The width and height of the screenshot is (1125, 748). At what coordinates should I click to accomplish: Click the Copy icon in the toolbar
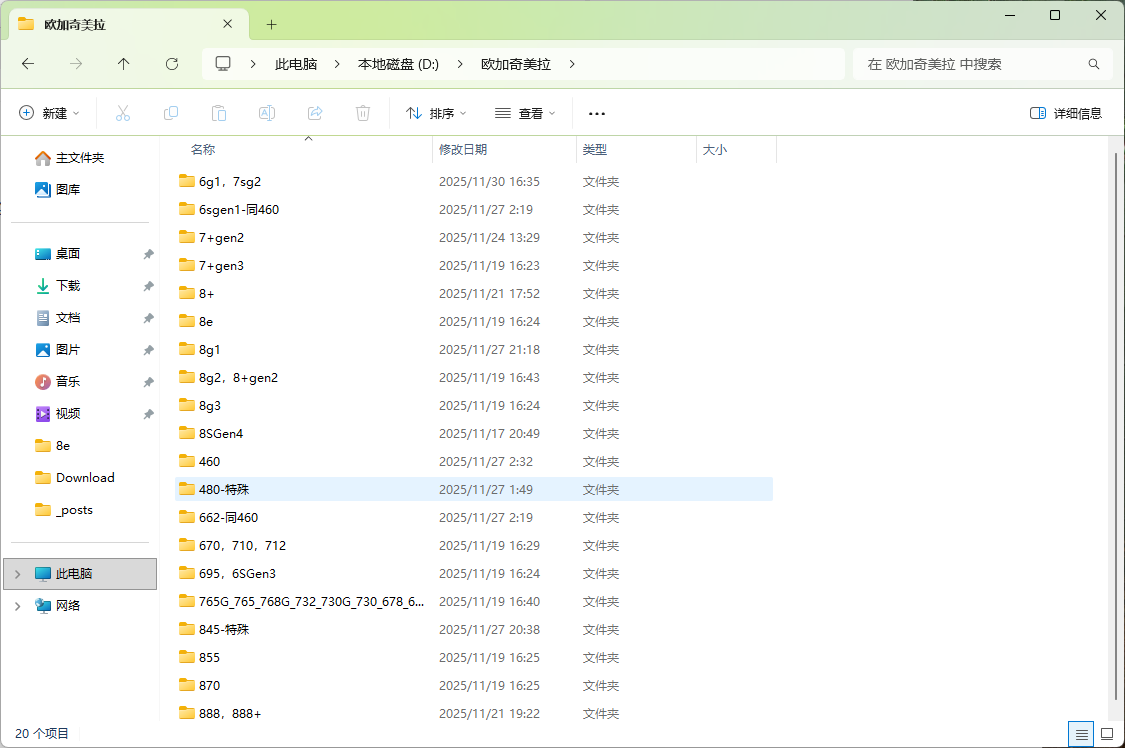coord(171,113)
